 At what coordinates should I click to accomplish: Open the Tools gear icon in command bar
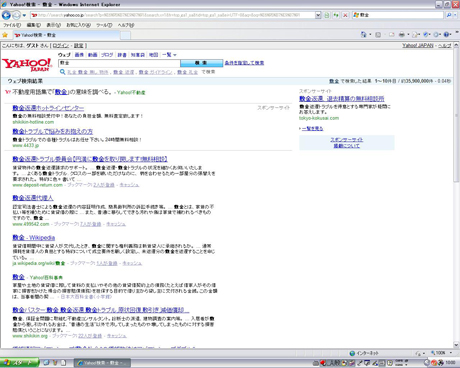click(x=436, y=34)
